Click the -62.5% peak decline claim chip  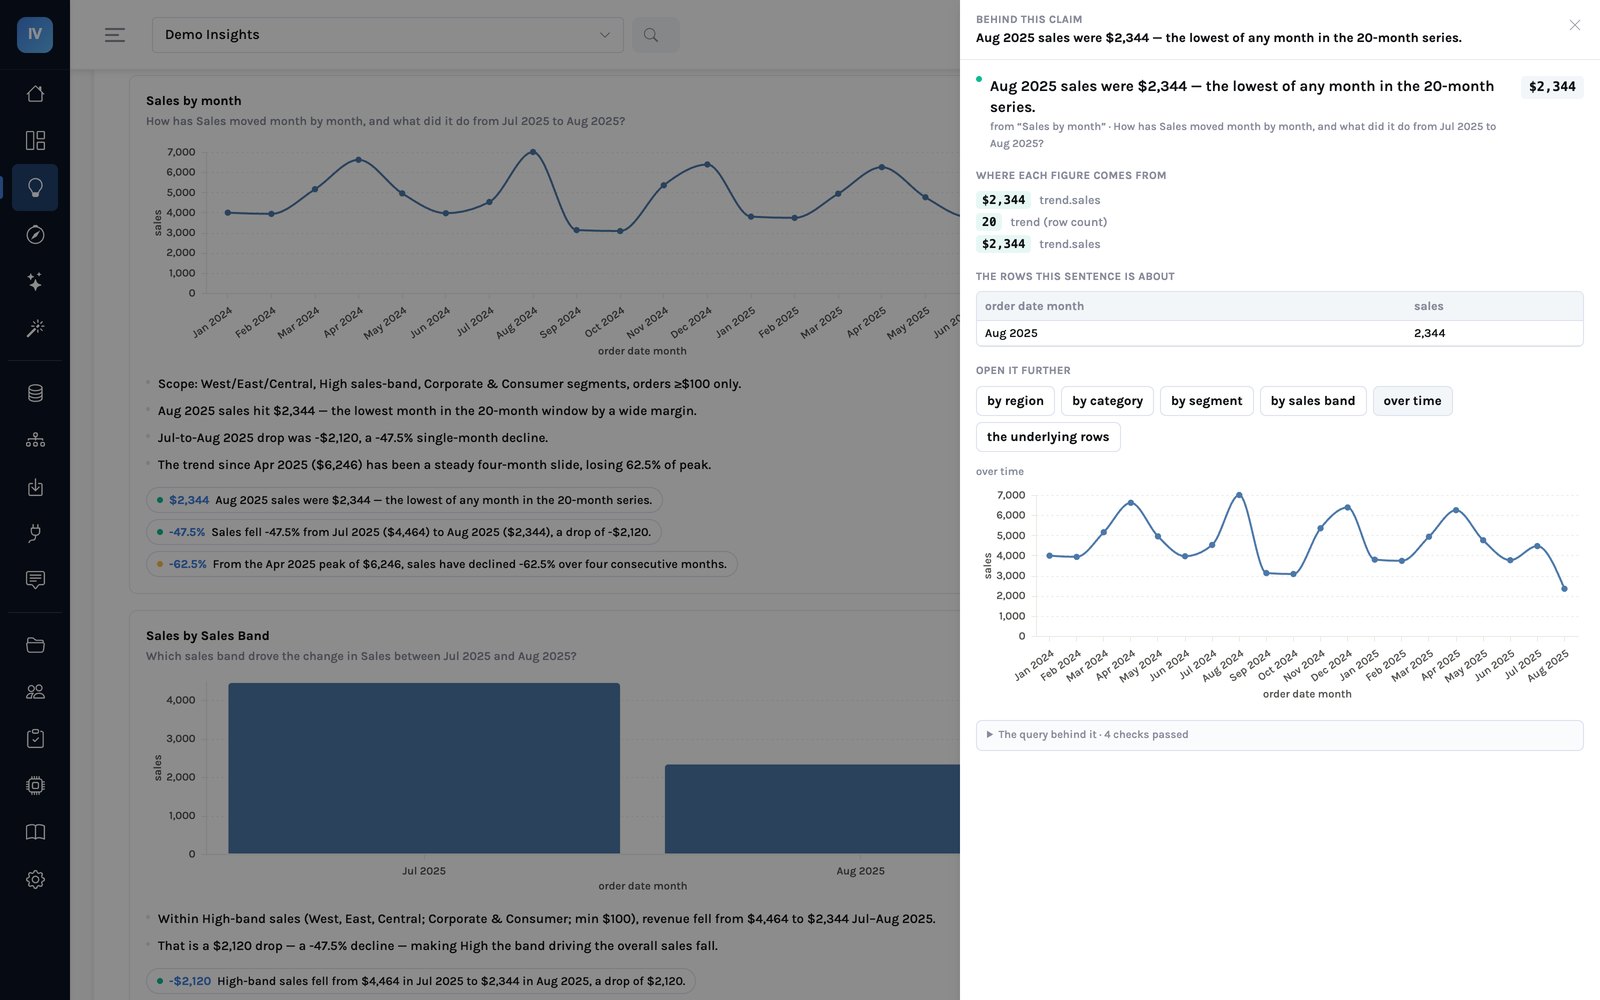[442, 564]
